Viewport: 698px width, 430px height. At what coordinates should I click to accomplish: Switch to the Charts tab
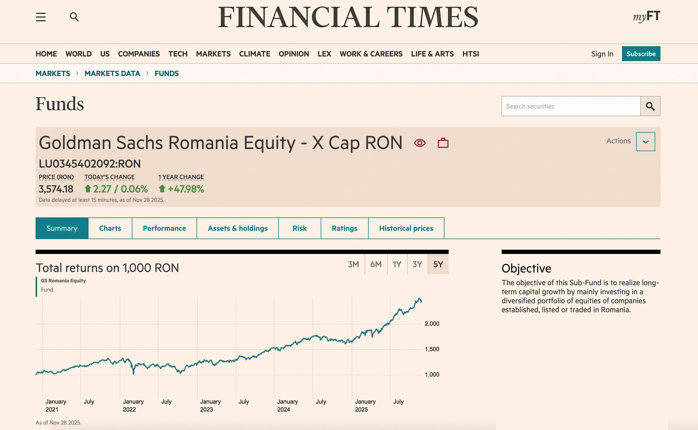coord(110,228)
